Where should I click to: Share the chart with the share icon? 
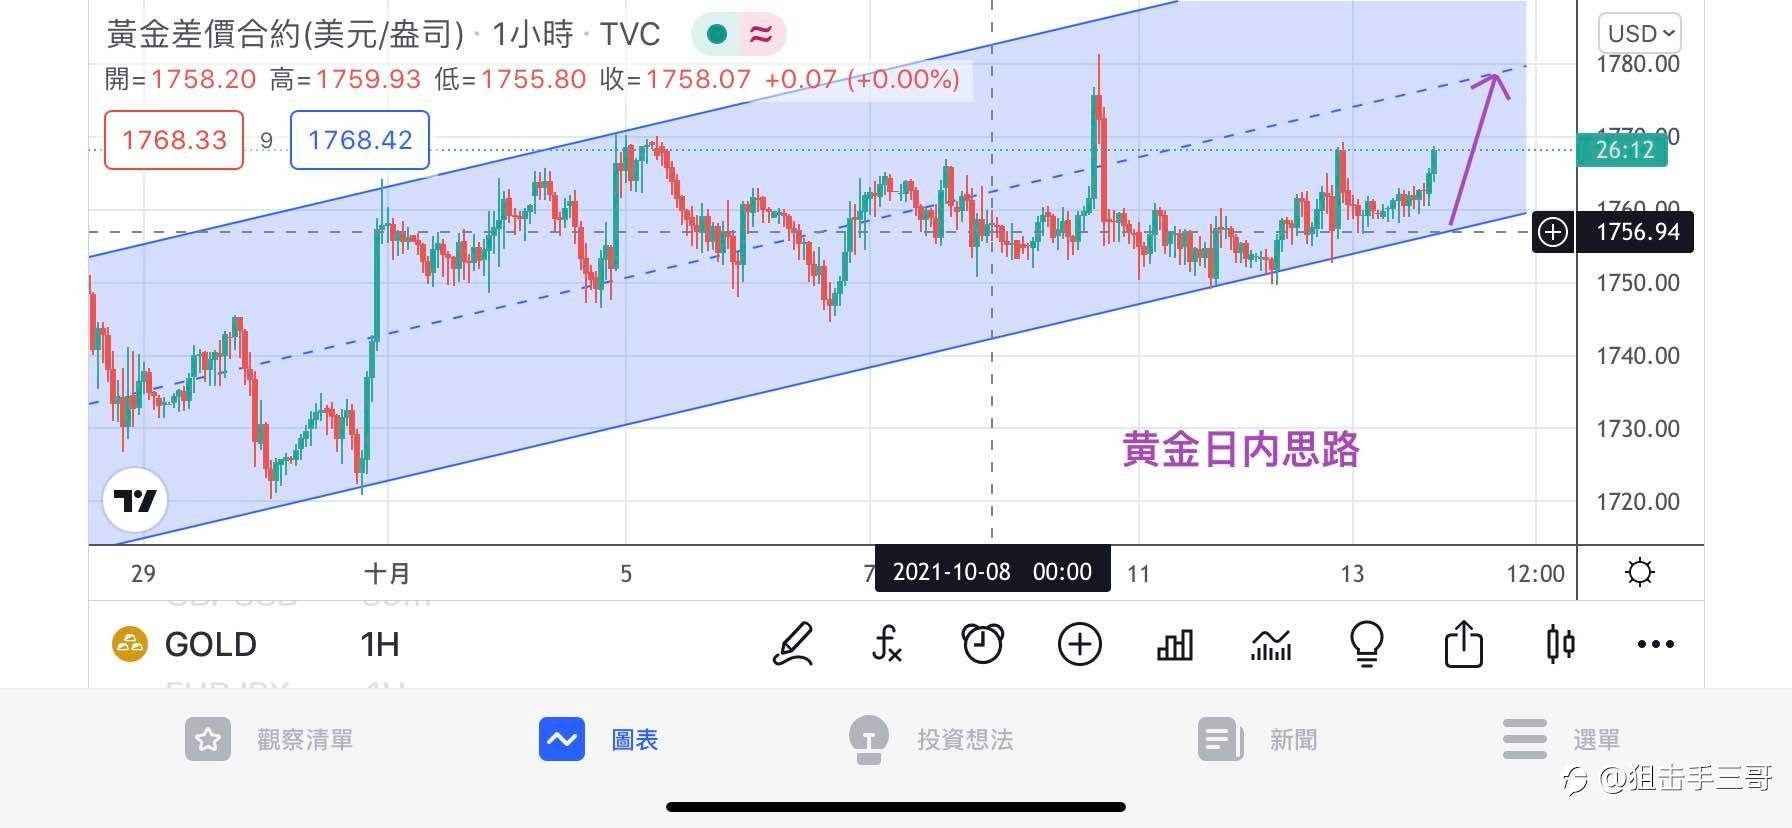pos(1463,644)
